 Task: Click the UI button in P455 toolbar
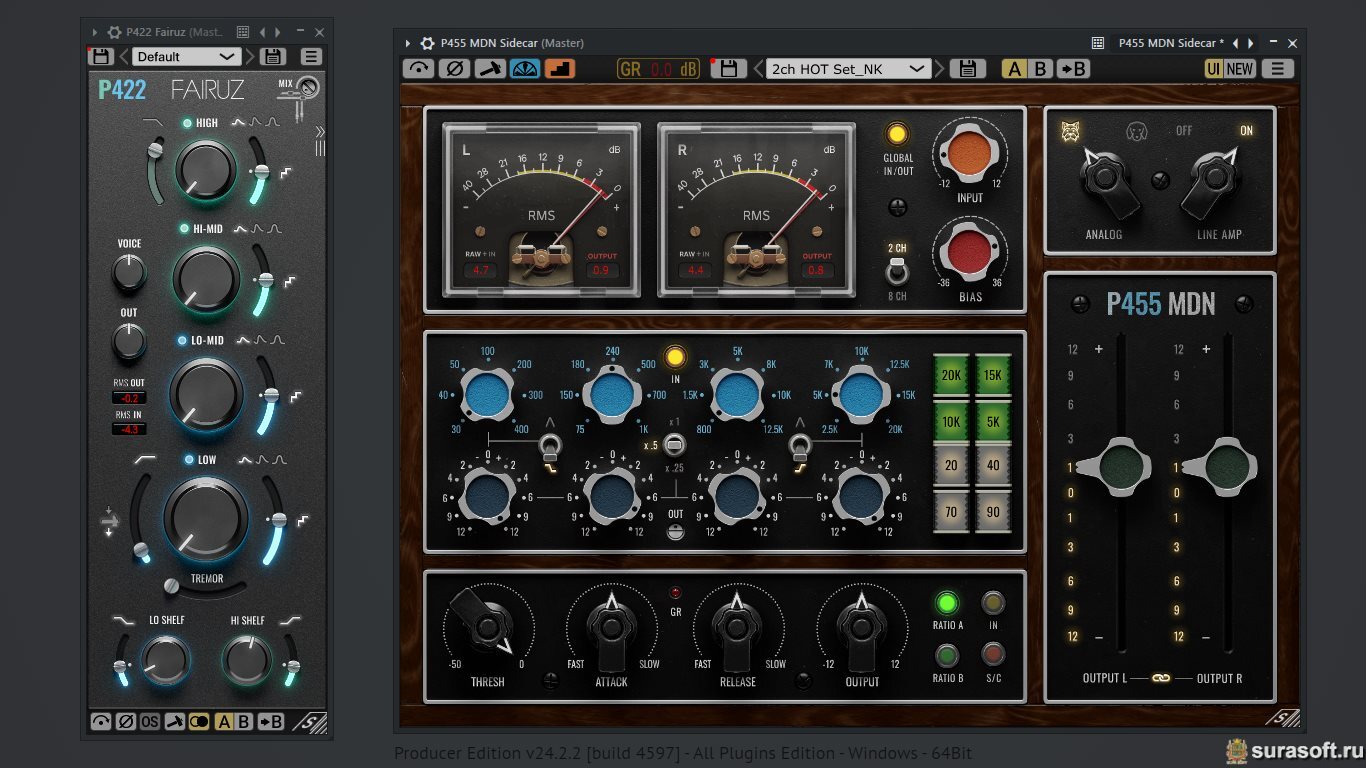coord(1213,69)
